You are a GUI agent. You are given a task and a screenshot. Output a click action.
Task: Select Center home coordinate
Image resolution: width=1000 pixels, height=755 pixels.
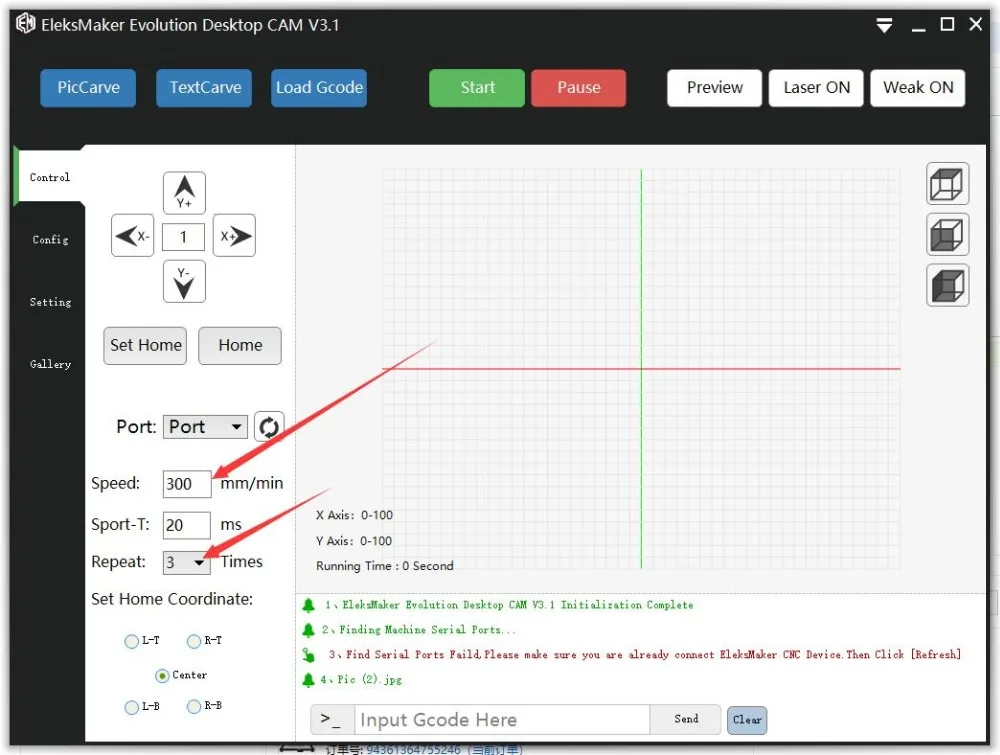pyautogui.click(x=162, y=675)
